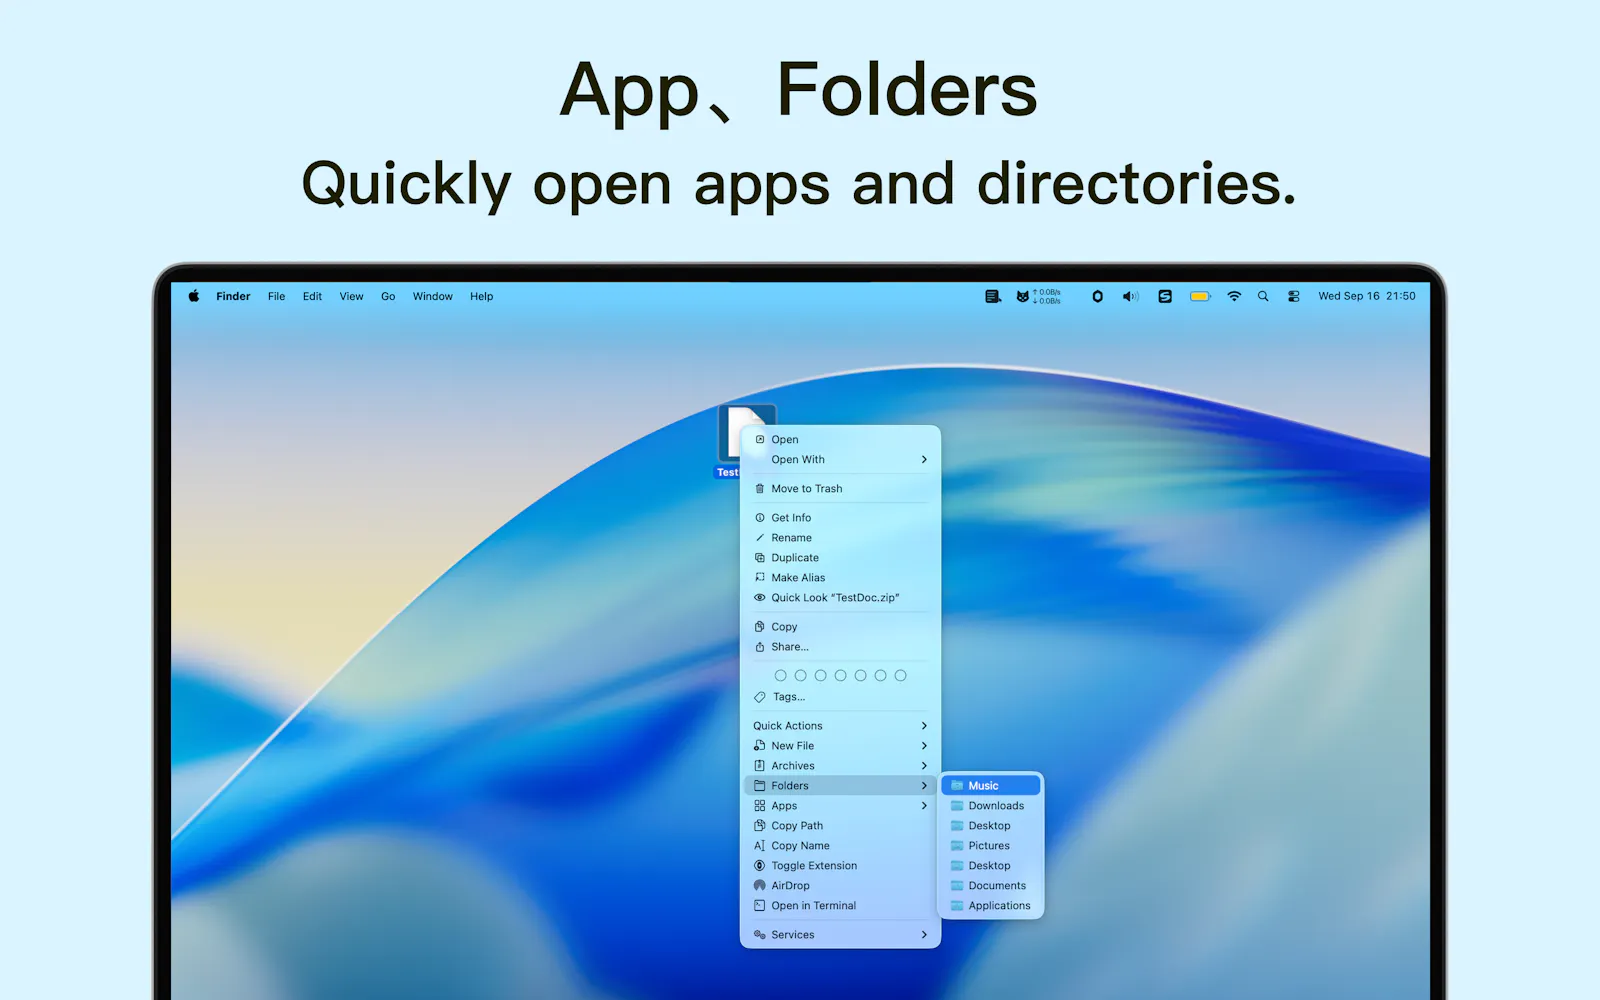Open the Pictures folder from submenu
This screenshot has height=1000, width=1600.
991,846
